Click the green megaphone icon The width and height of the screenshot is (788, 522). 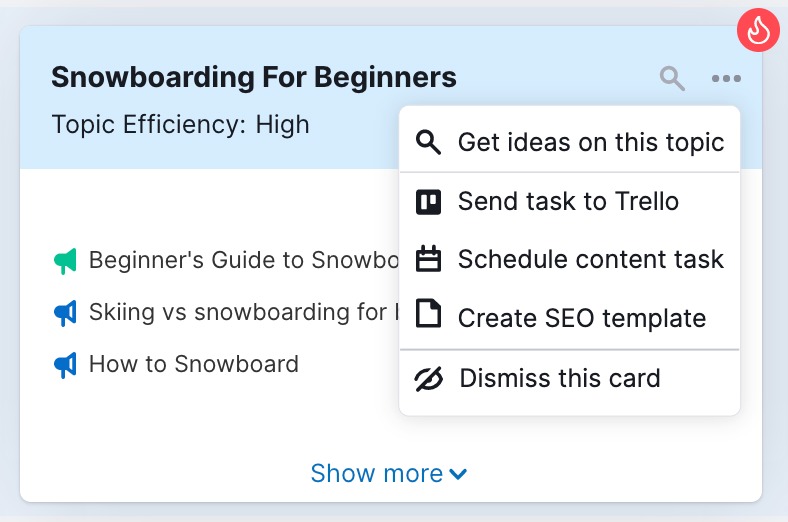[x=65, y=261]
